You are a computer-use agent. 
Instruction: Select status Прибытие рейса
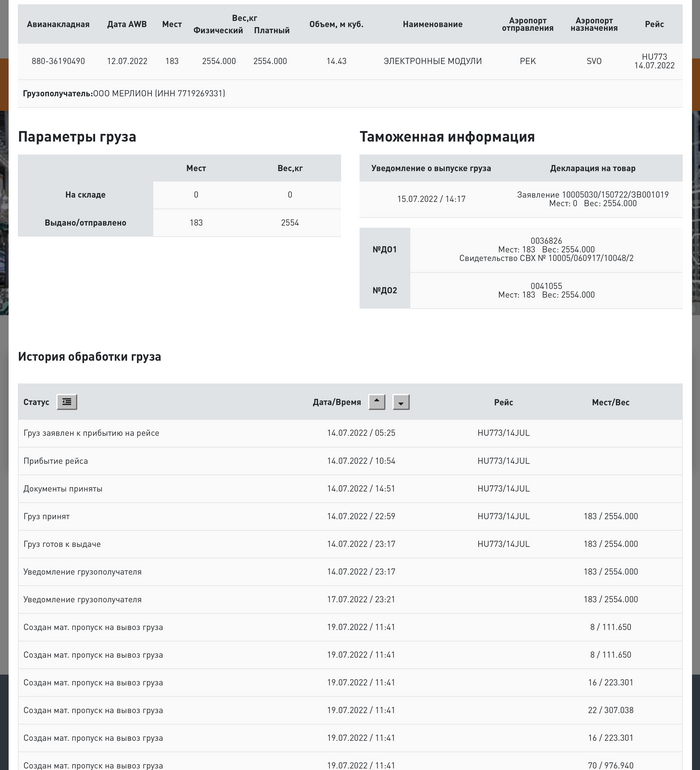tap(56, 461)
